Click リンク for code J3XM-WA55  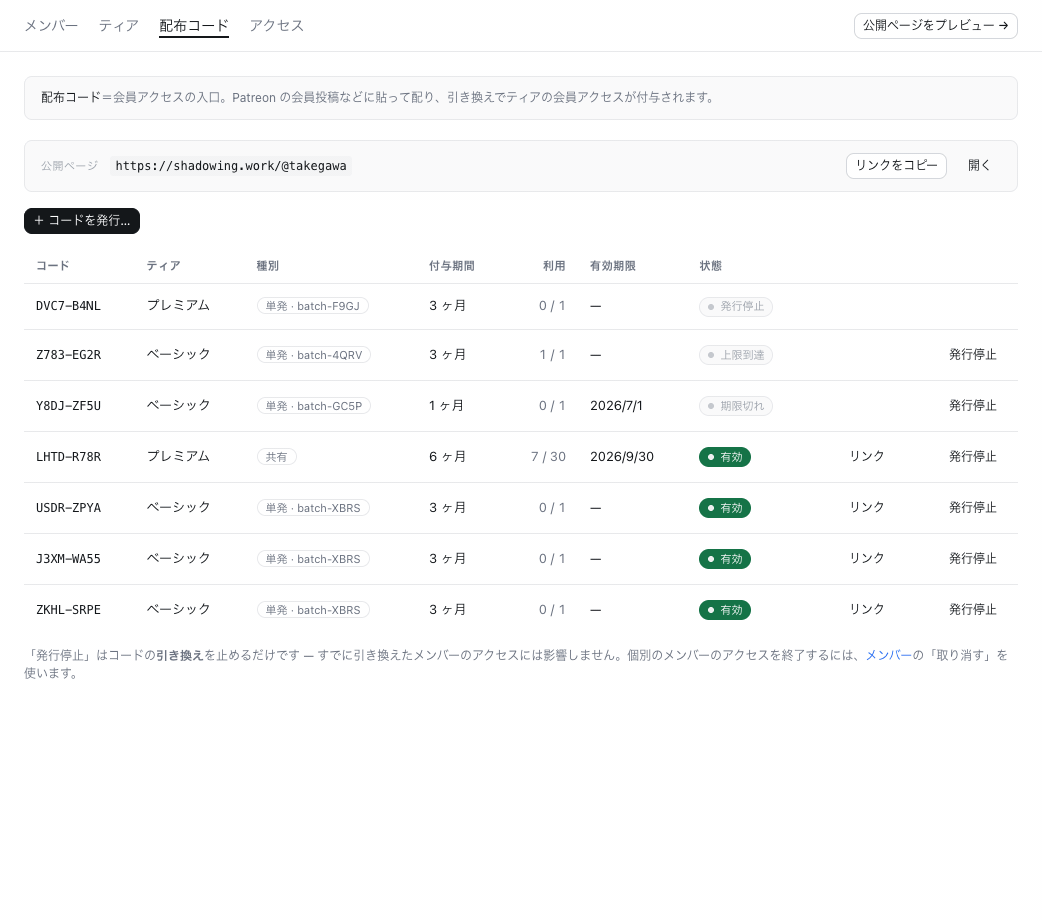(867, 558)
